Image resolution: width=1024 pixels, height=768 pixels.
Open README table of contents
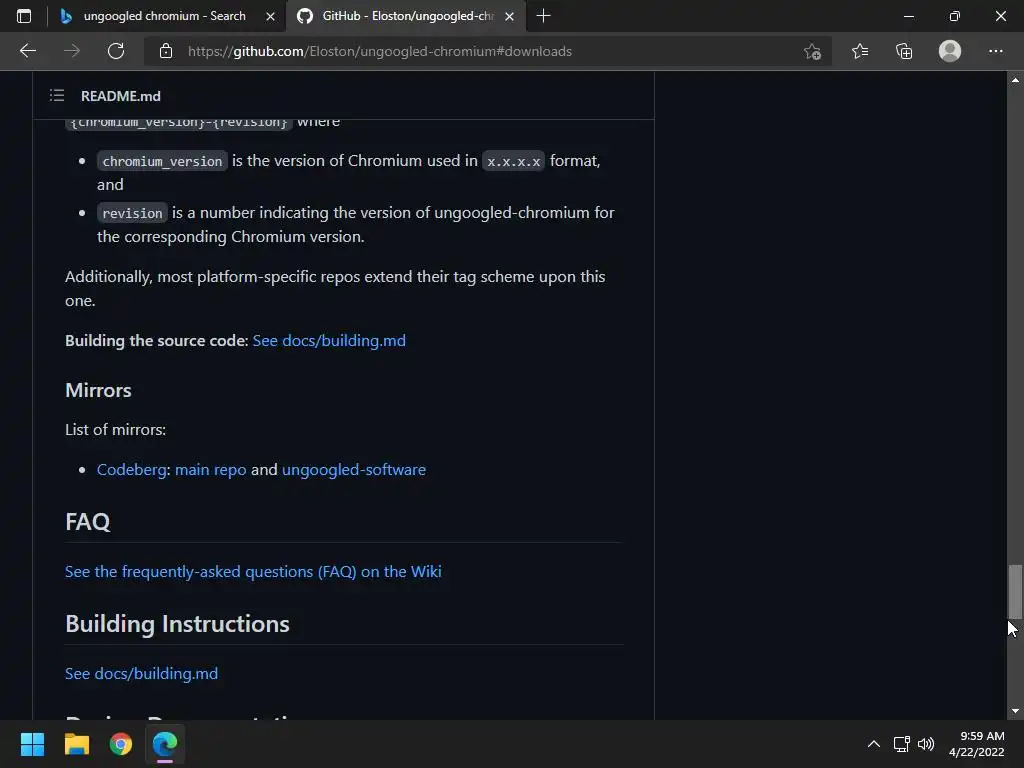[x=57, y=95]
